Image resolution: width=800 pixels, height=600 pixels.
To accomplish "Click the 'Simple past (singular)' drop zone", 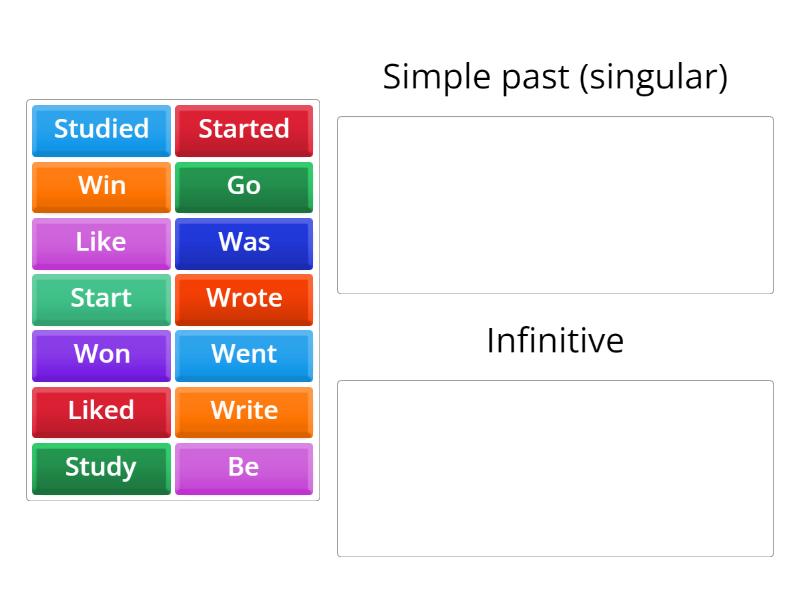I will 556,204.
